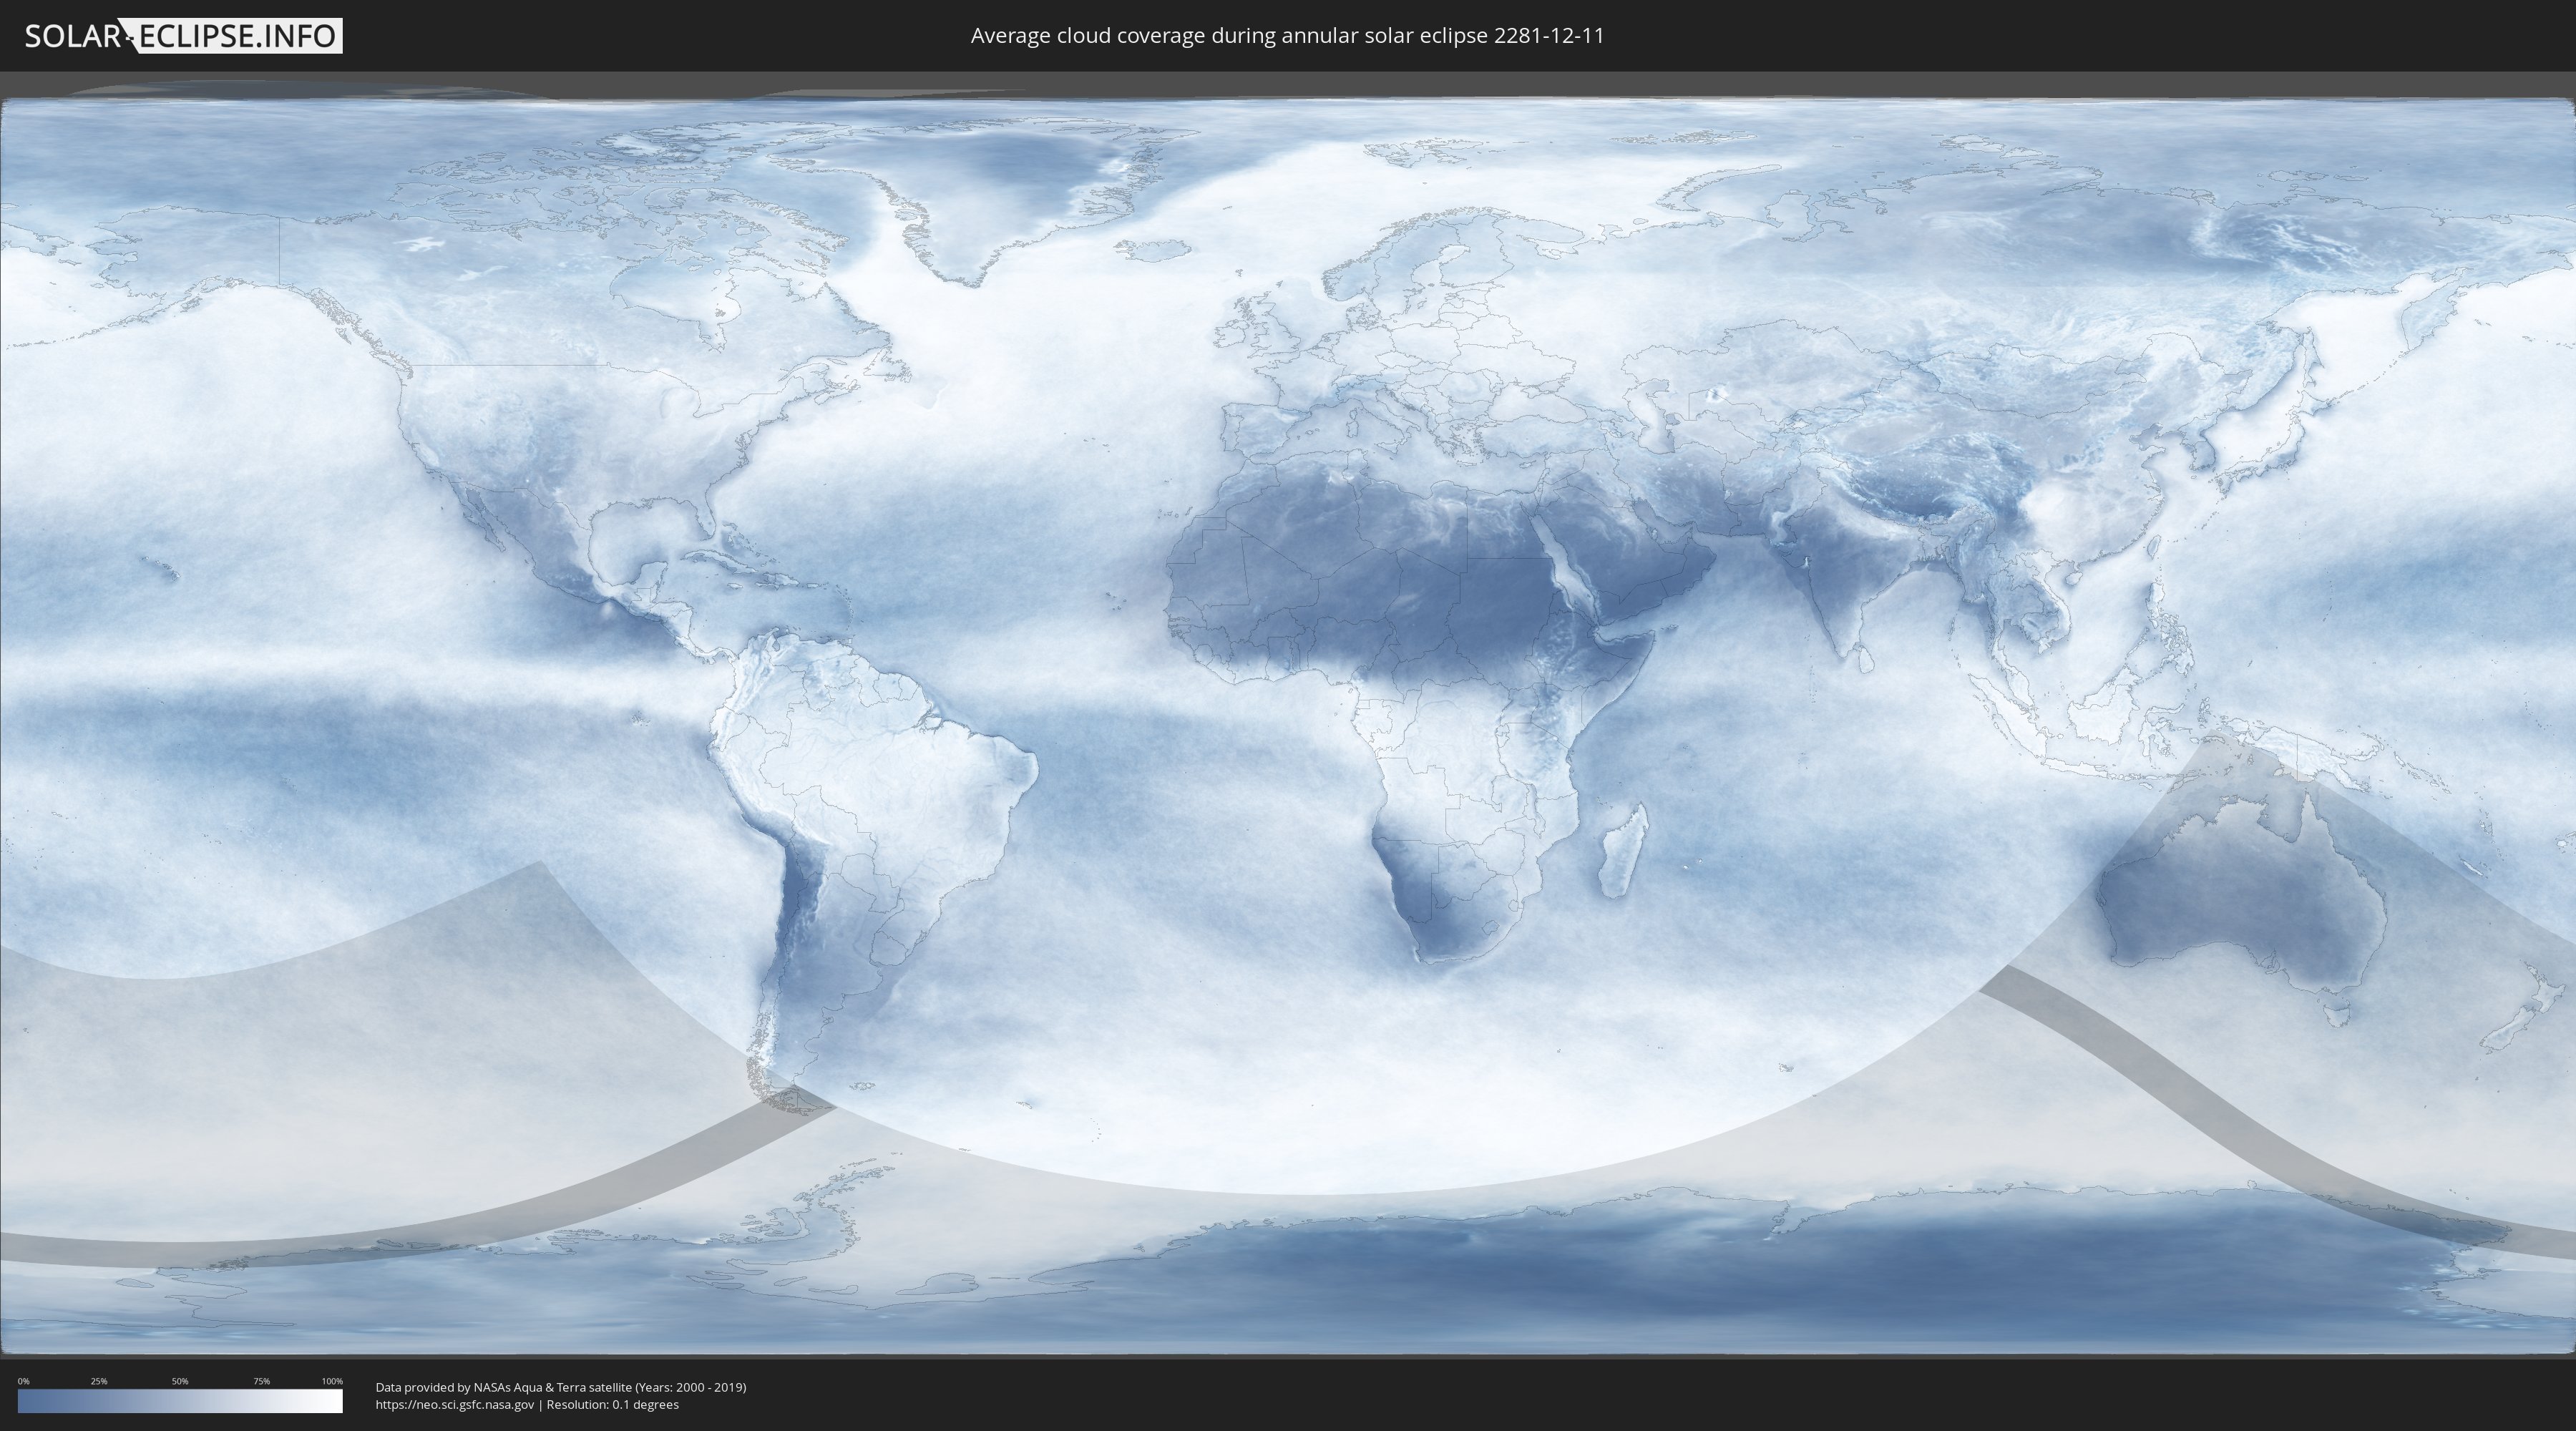This screenshot has width=2576, height=1431.
Task: Click the 75% legend label
Action: (261, 1381)
